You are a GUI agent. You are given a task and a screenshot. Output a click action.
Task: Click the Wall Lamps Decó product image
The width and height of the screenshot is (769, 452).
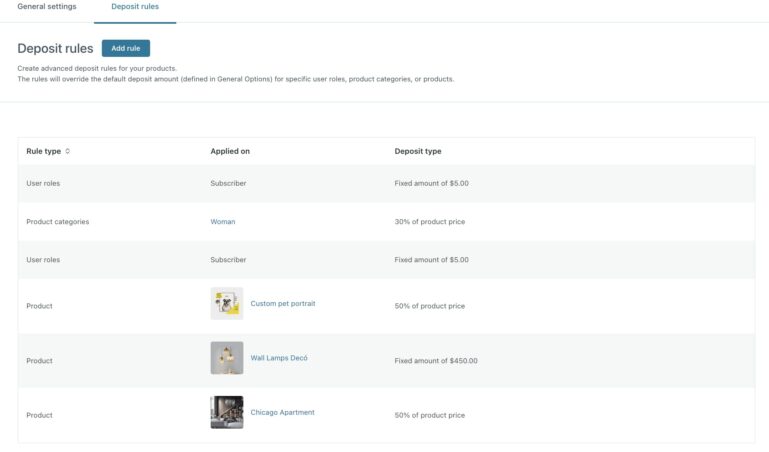pos(226,358)
